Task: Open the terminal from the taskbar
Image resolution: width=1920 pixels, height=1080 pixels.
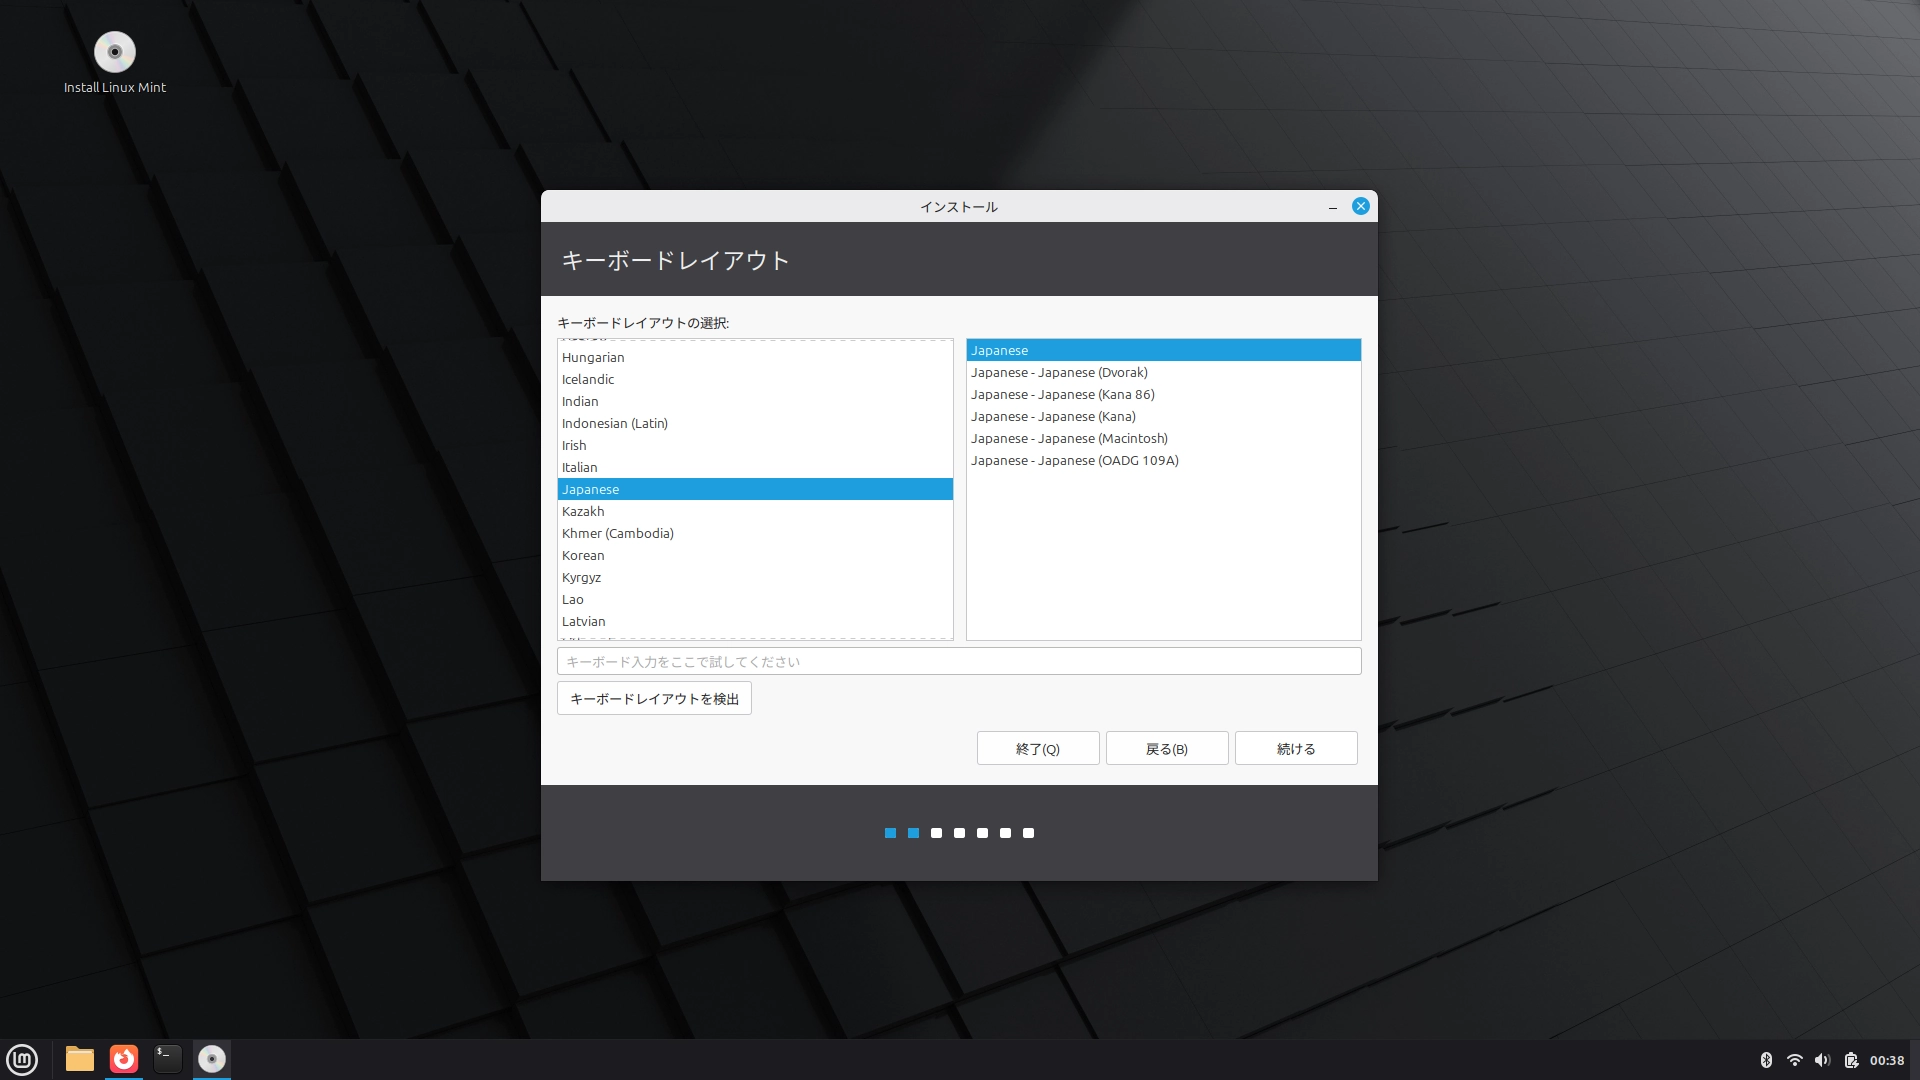Action: pos(167,1059)
